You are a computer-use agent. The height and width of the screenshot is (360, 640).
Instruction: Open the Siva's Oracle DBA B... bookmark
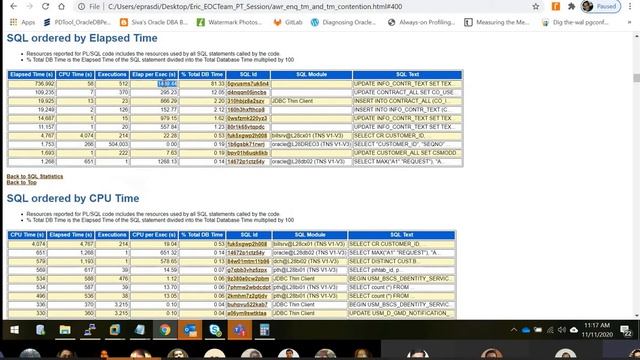153,22
